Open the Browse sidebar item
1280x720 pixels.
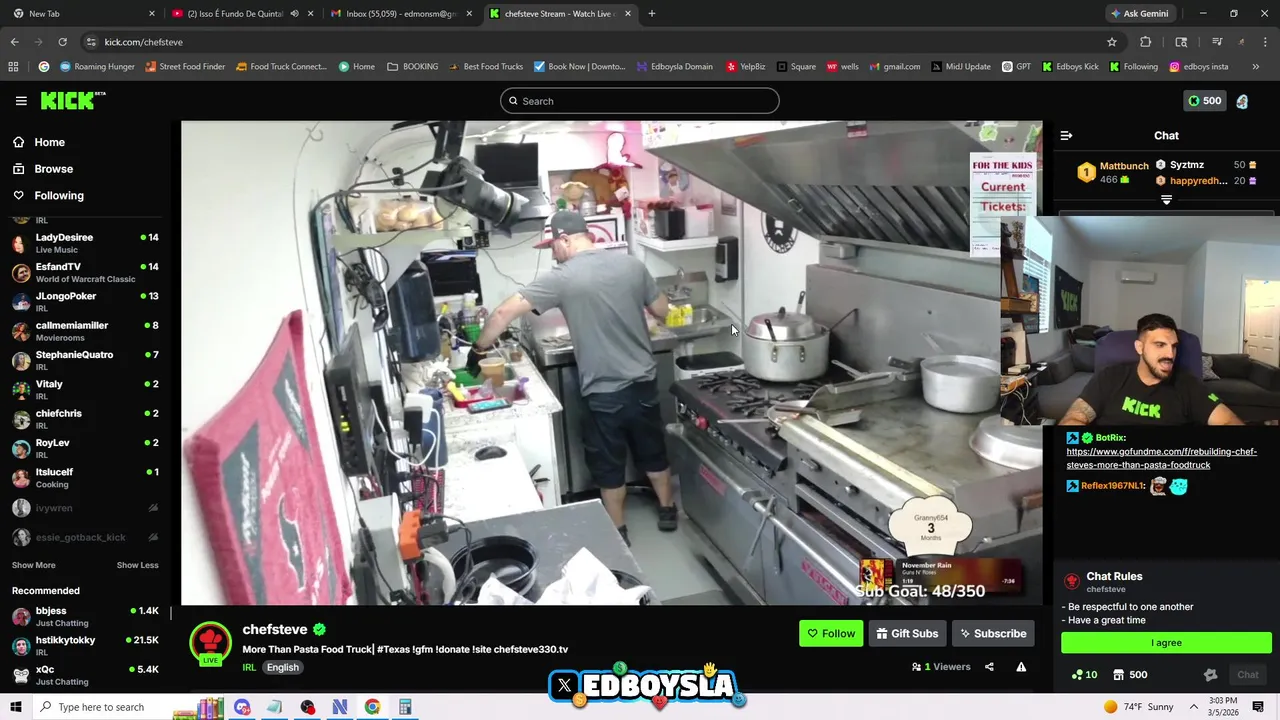42,169
